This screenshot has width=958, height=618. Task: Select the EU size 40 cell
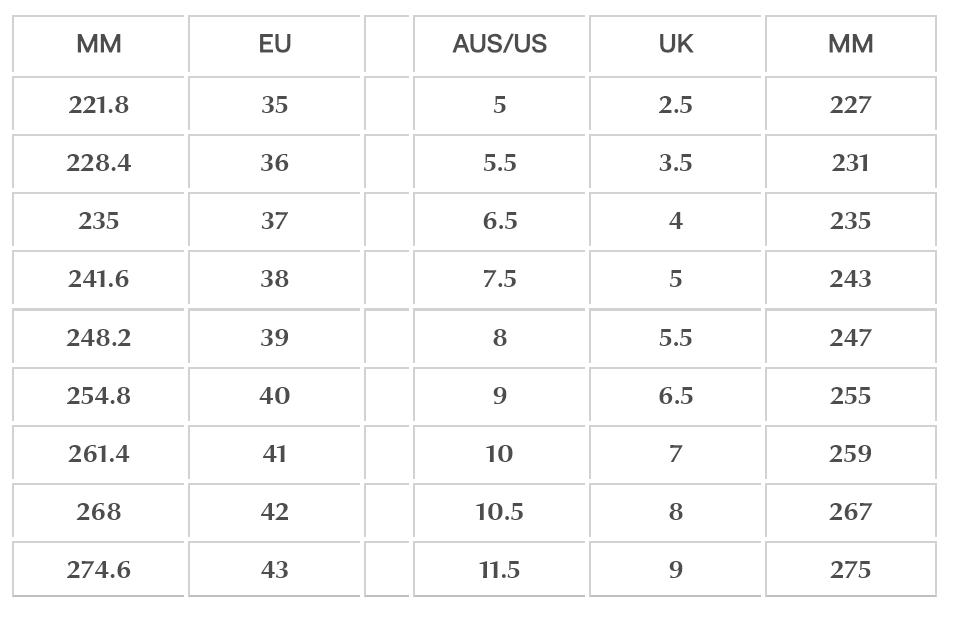coord(274,396)
